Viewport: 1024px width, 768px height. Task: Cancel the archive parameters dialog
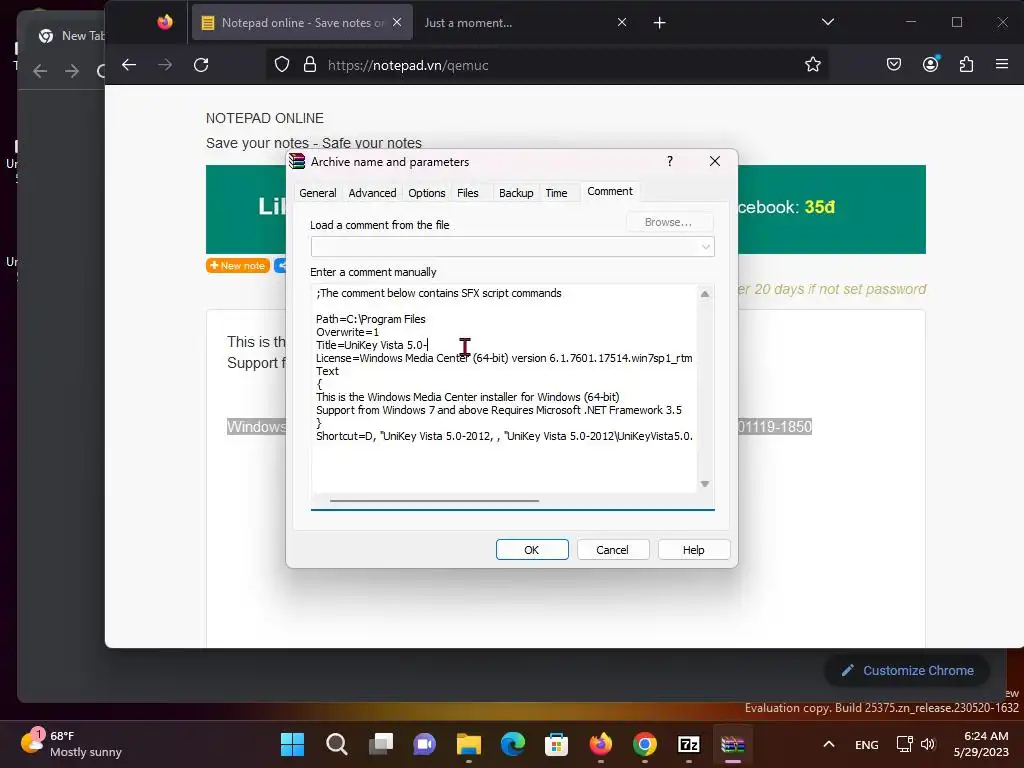[x=612, y=550]
